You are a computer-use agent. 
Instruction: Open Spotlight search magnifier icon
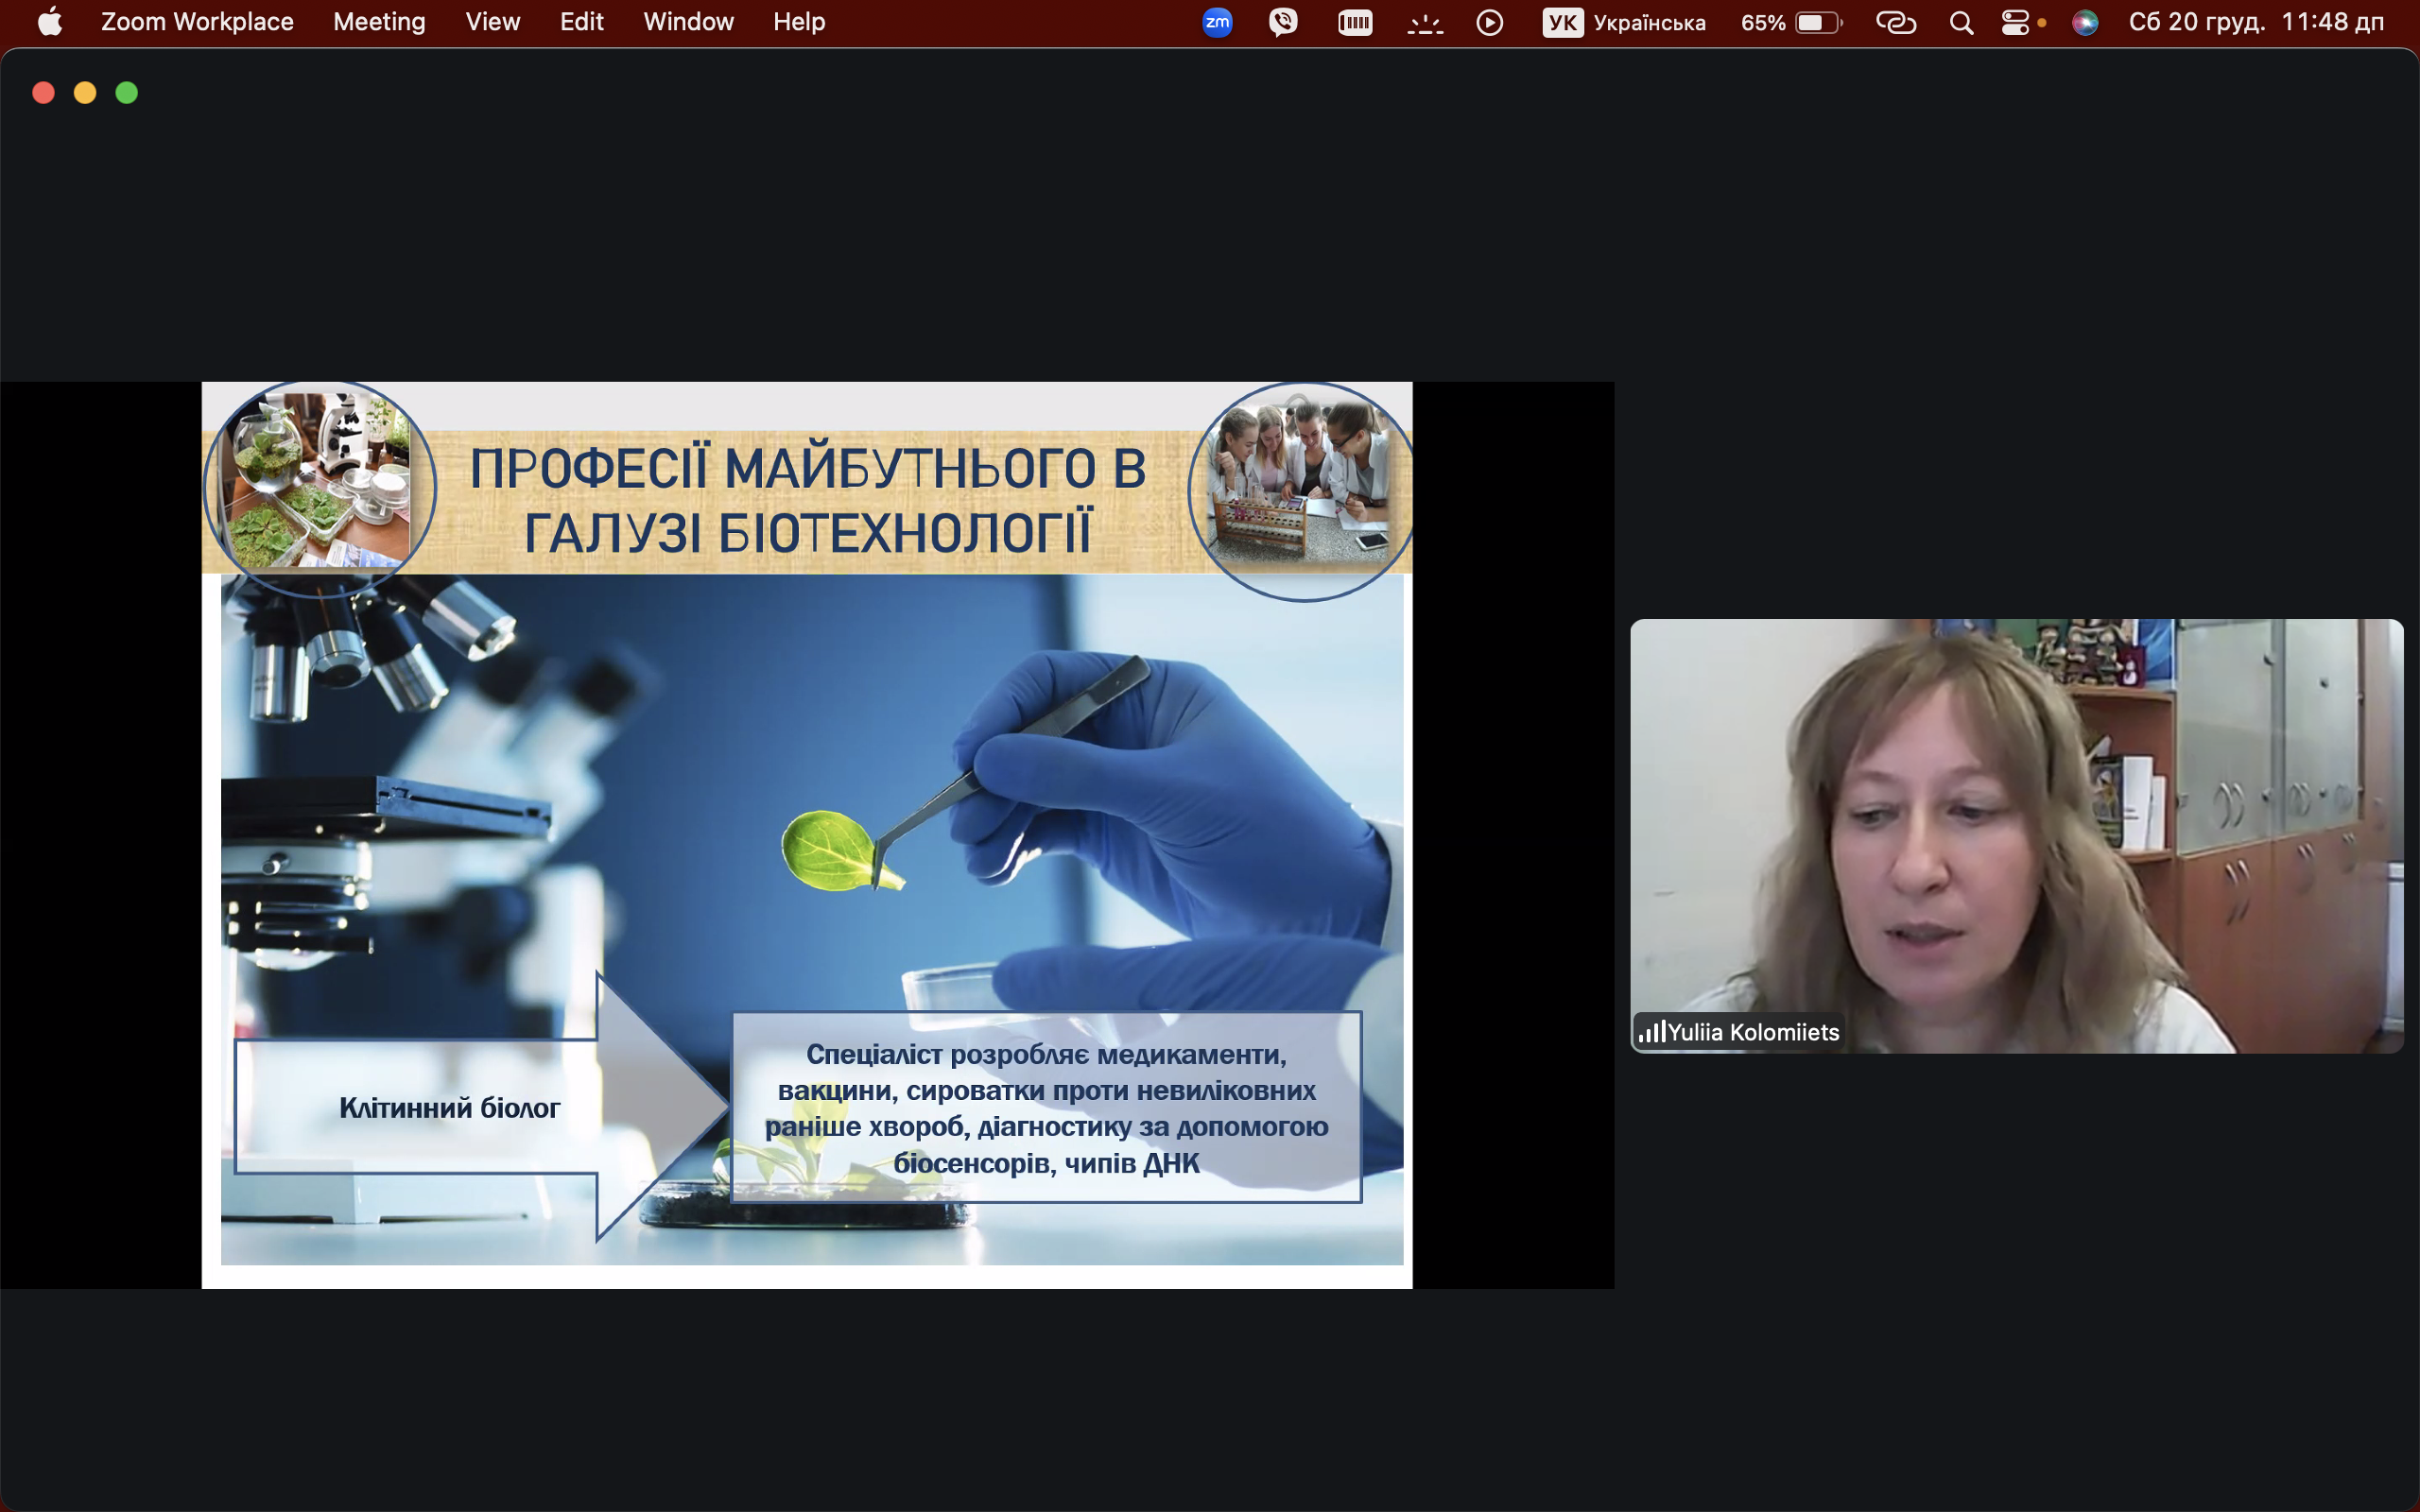pyautogui.click(x=1961, y=22)
